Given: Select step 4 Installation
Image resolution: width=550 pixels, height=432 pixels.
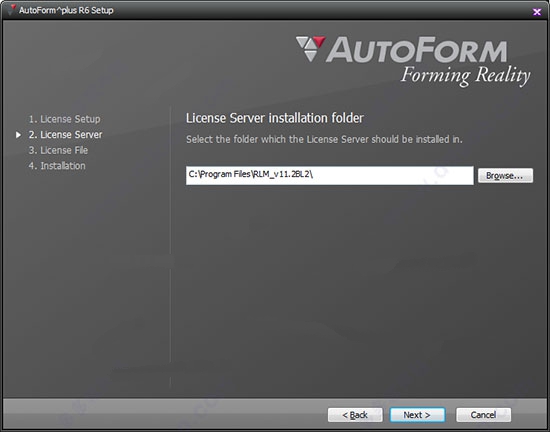Looking at the screenshot, I should (57, 166).
